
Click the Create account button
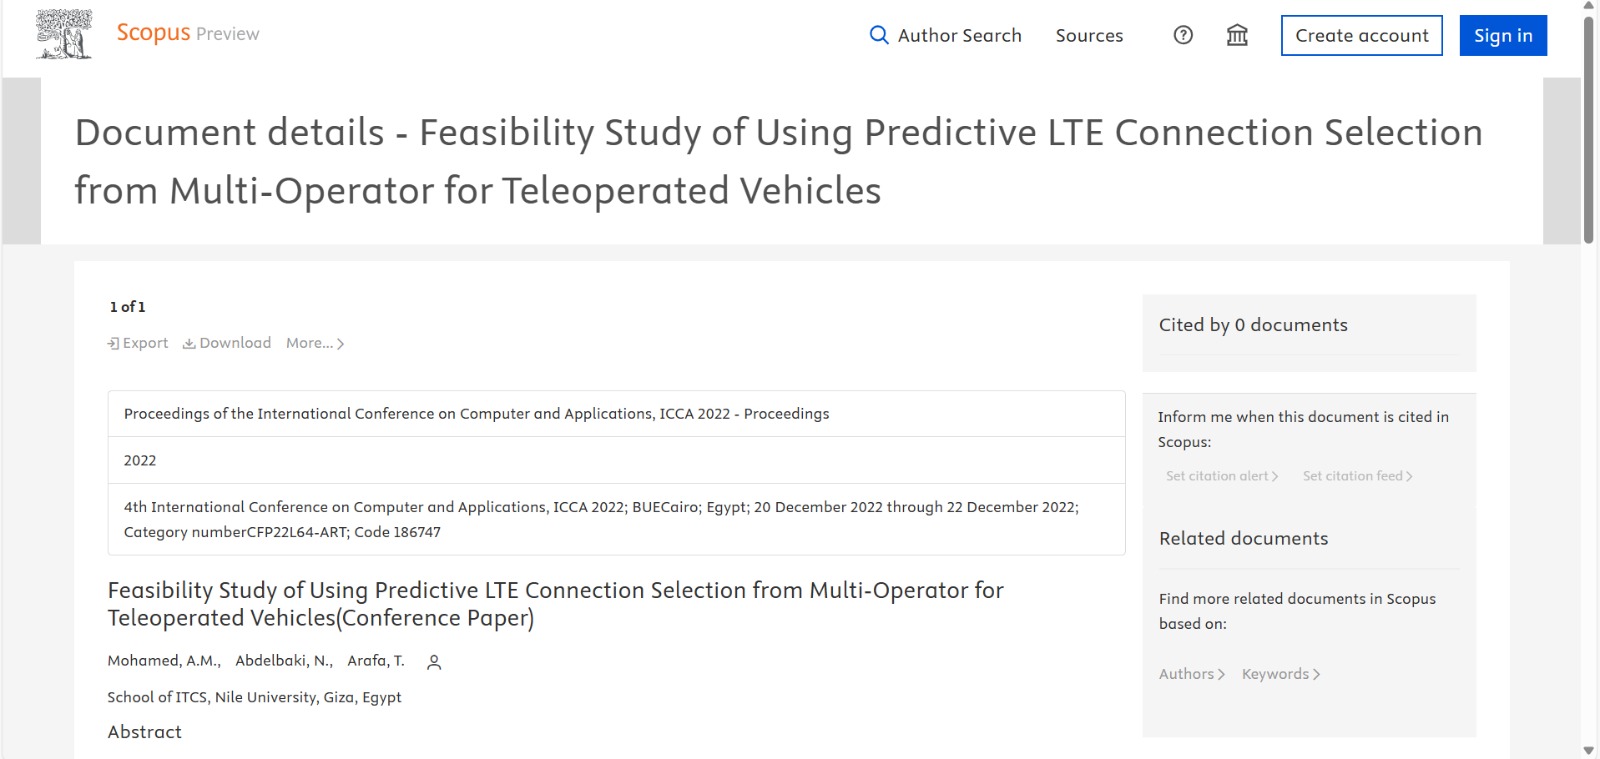click(1361, 35)
